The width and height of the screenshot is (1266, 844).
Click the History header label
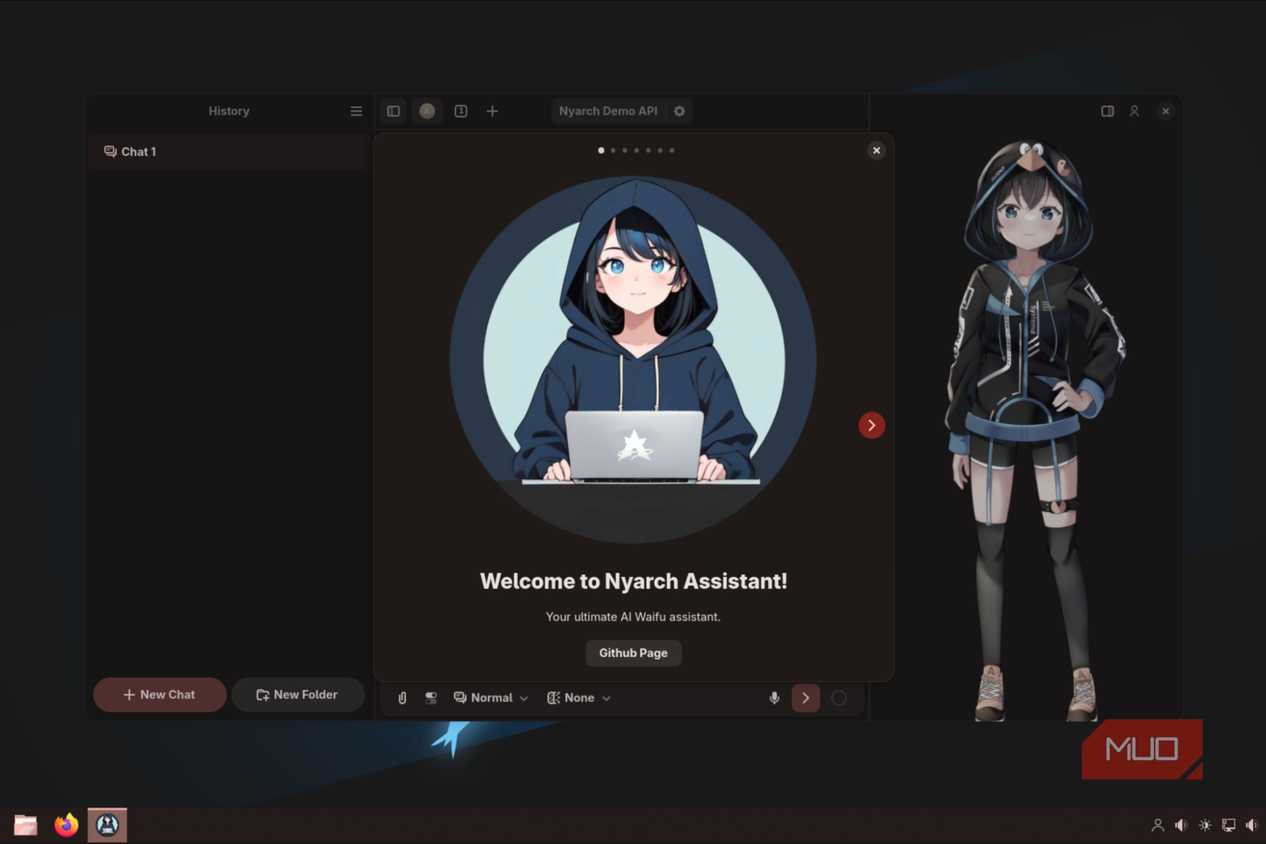[229, 111]
